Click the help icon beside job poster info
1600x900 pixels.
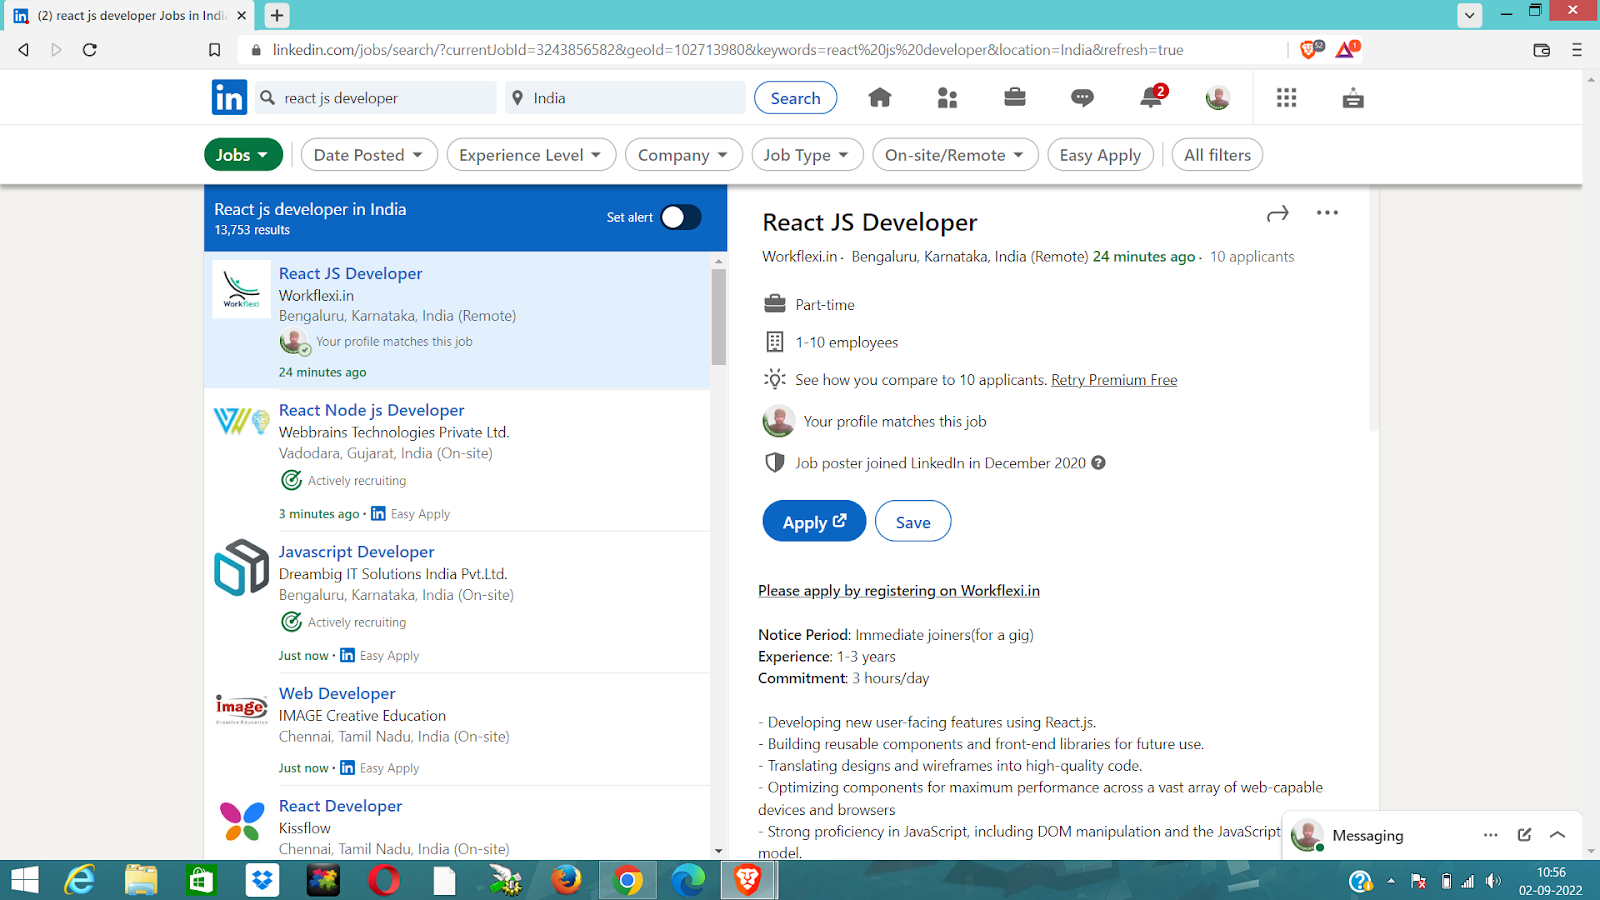1098,463
